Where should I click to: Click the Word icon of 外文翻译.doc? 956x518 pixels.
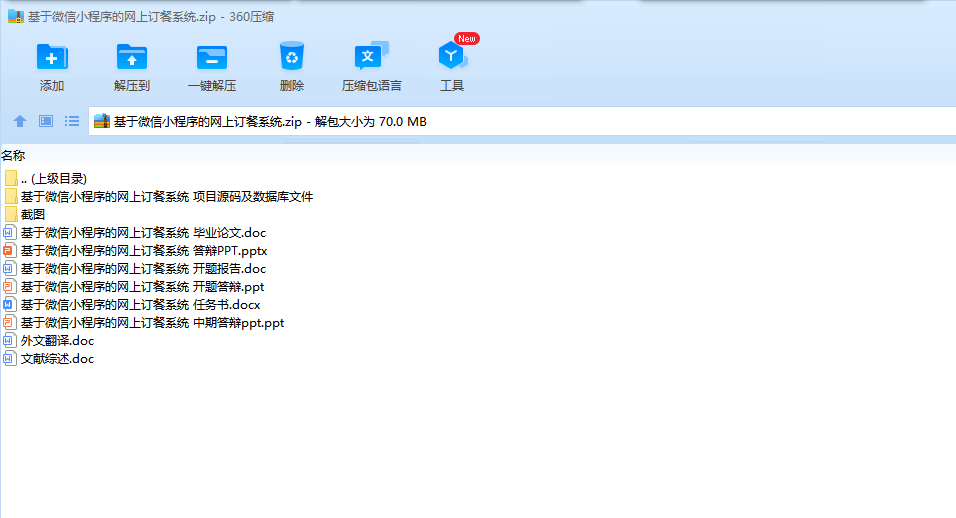pos(9,341)
